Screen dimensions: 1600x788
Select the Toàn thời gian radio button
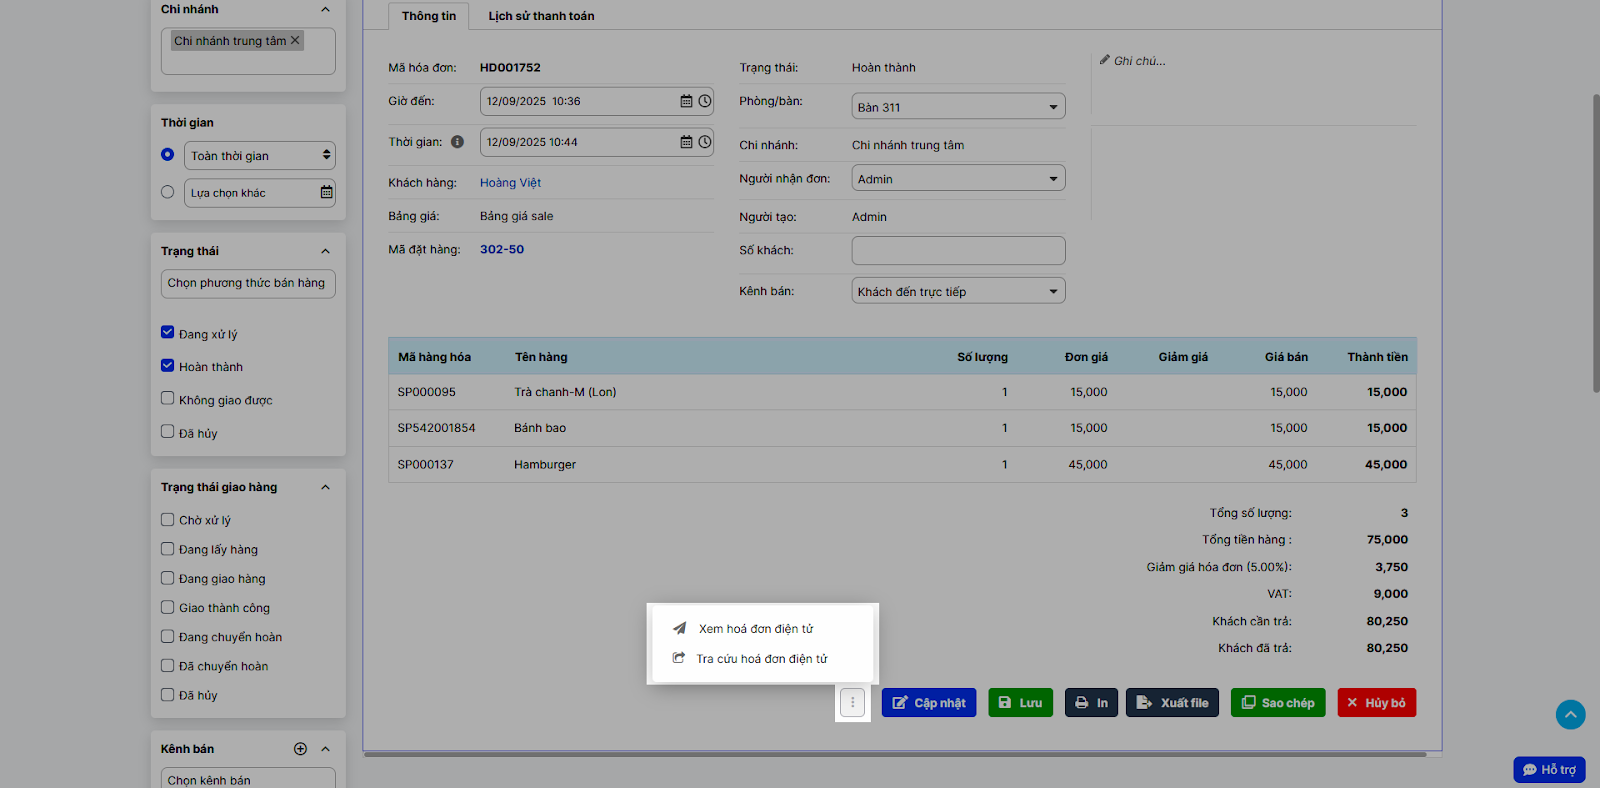pos(168,155)
